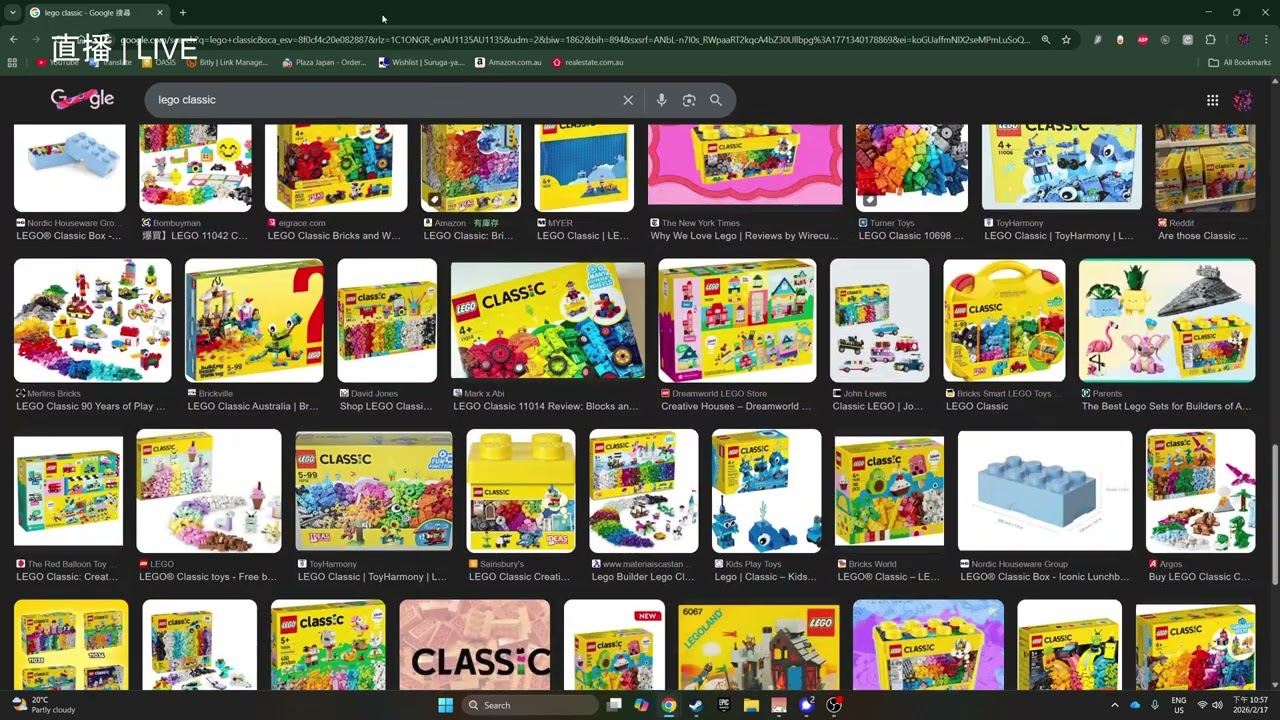Launch Copilot from the taskbar
1280x720 pixels.
tap(641, 705)
